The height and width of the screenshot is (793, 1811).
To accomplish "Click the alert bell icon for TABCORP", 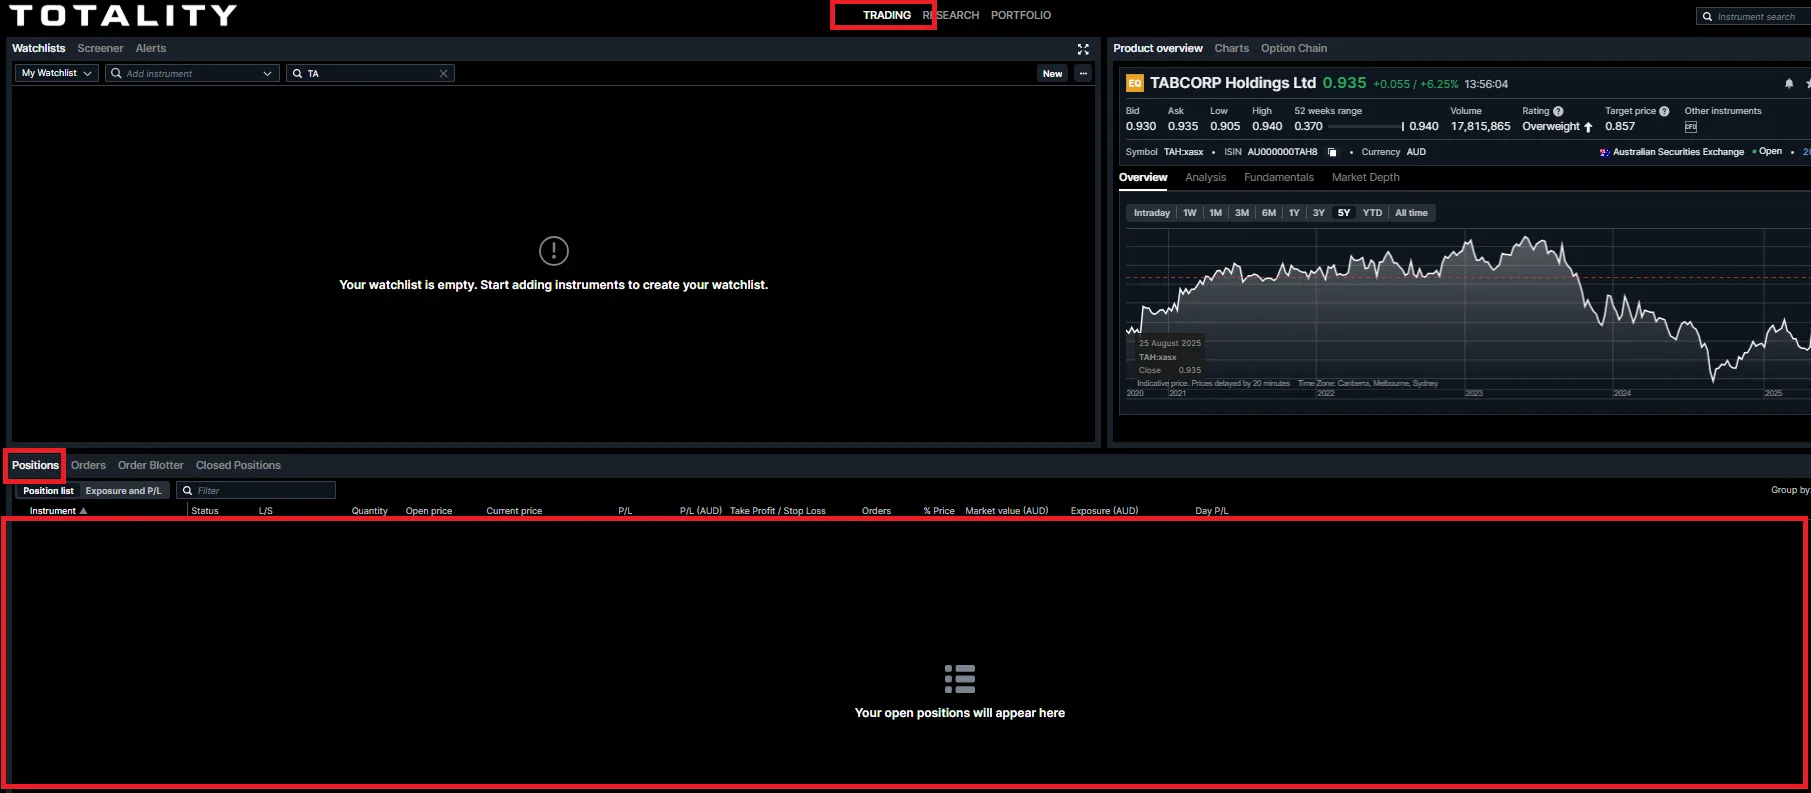I will 1789,83.
